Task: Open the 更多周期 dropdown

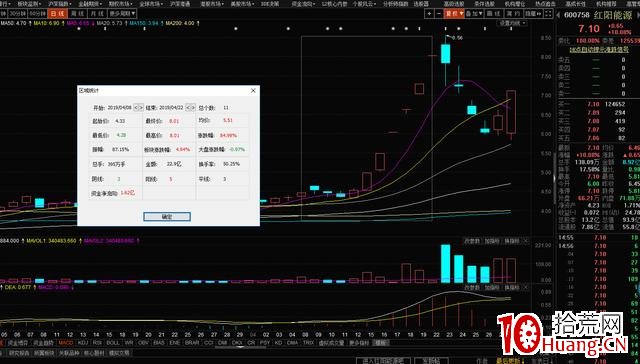Action: pos(122,13)
